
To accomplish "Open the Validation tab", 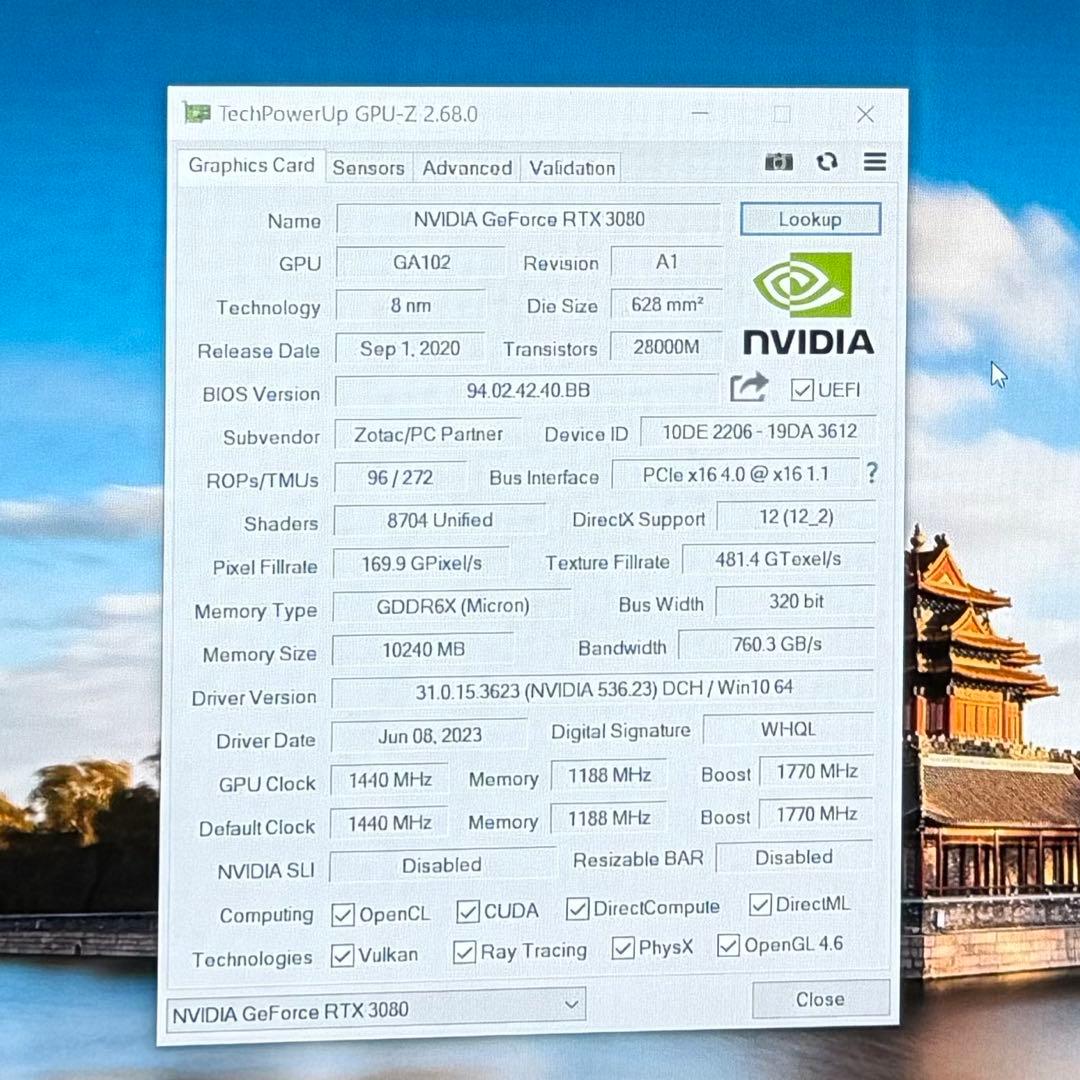I will tap(572, 168).
